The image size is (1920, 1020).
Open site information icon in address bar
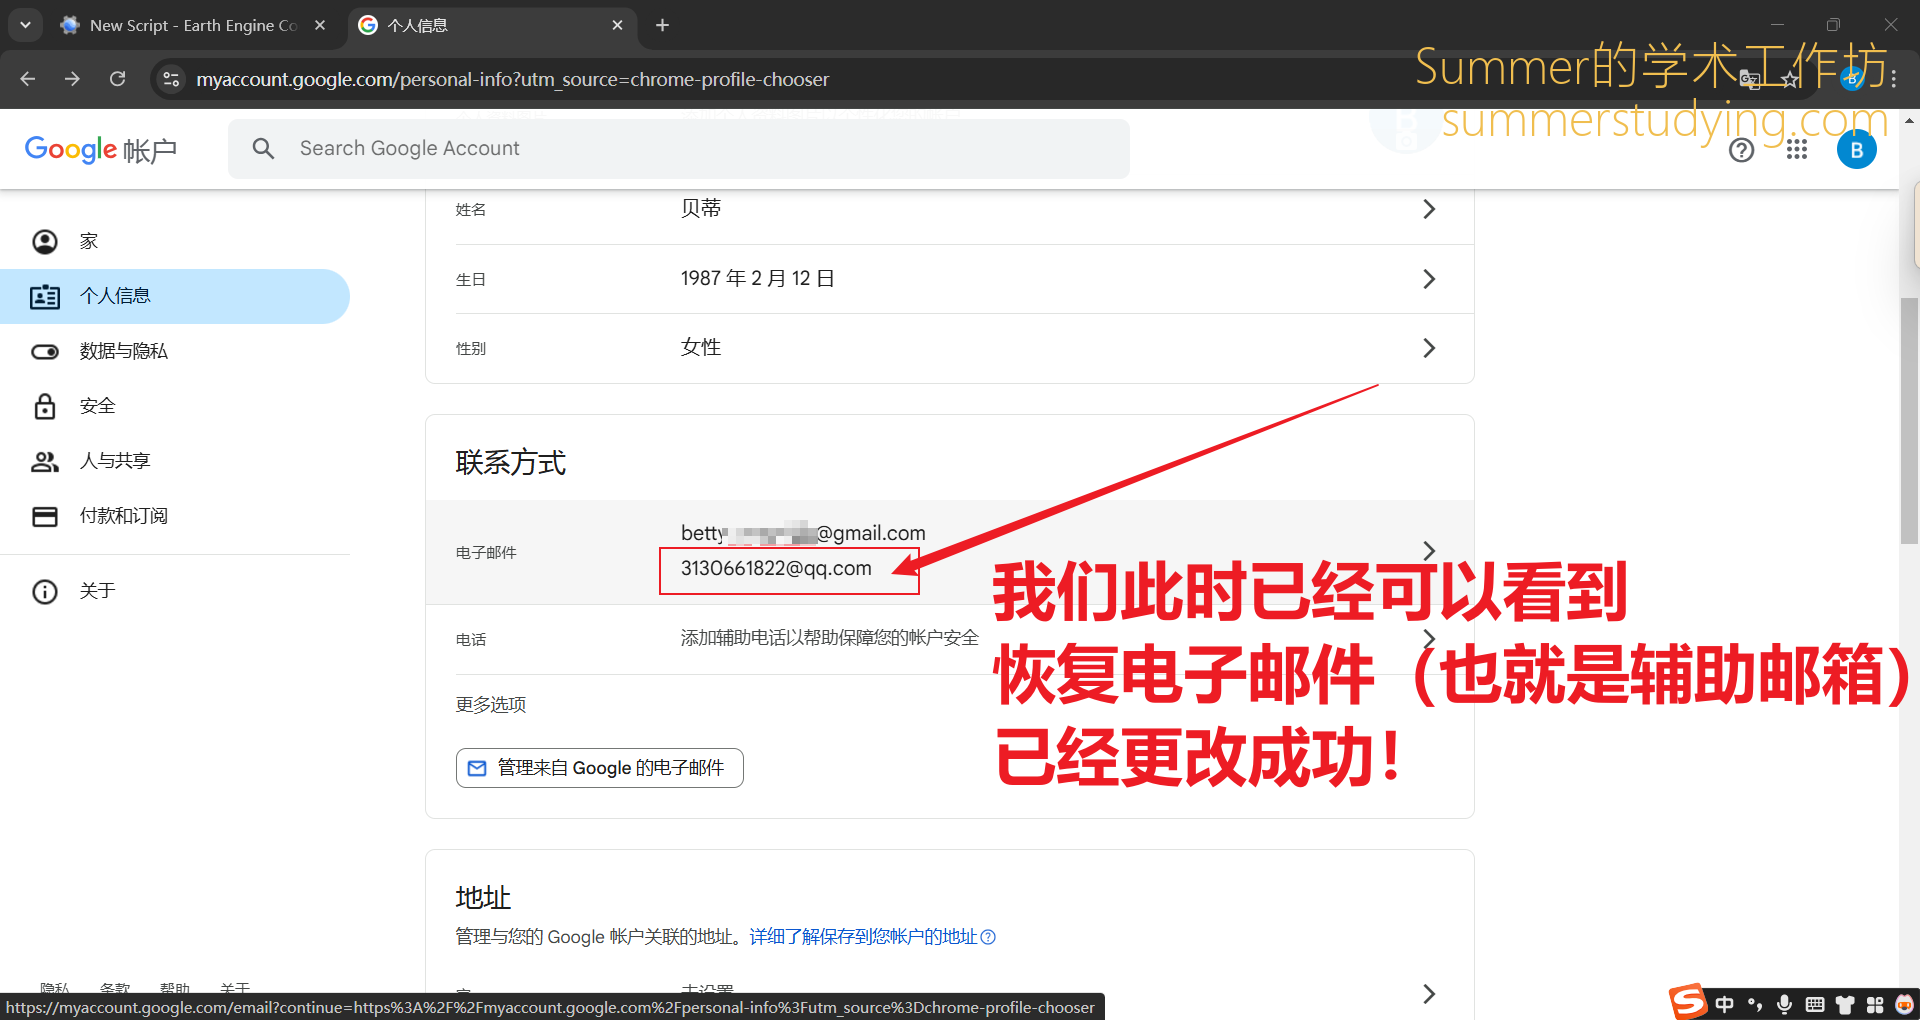[x=171, y=79]
